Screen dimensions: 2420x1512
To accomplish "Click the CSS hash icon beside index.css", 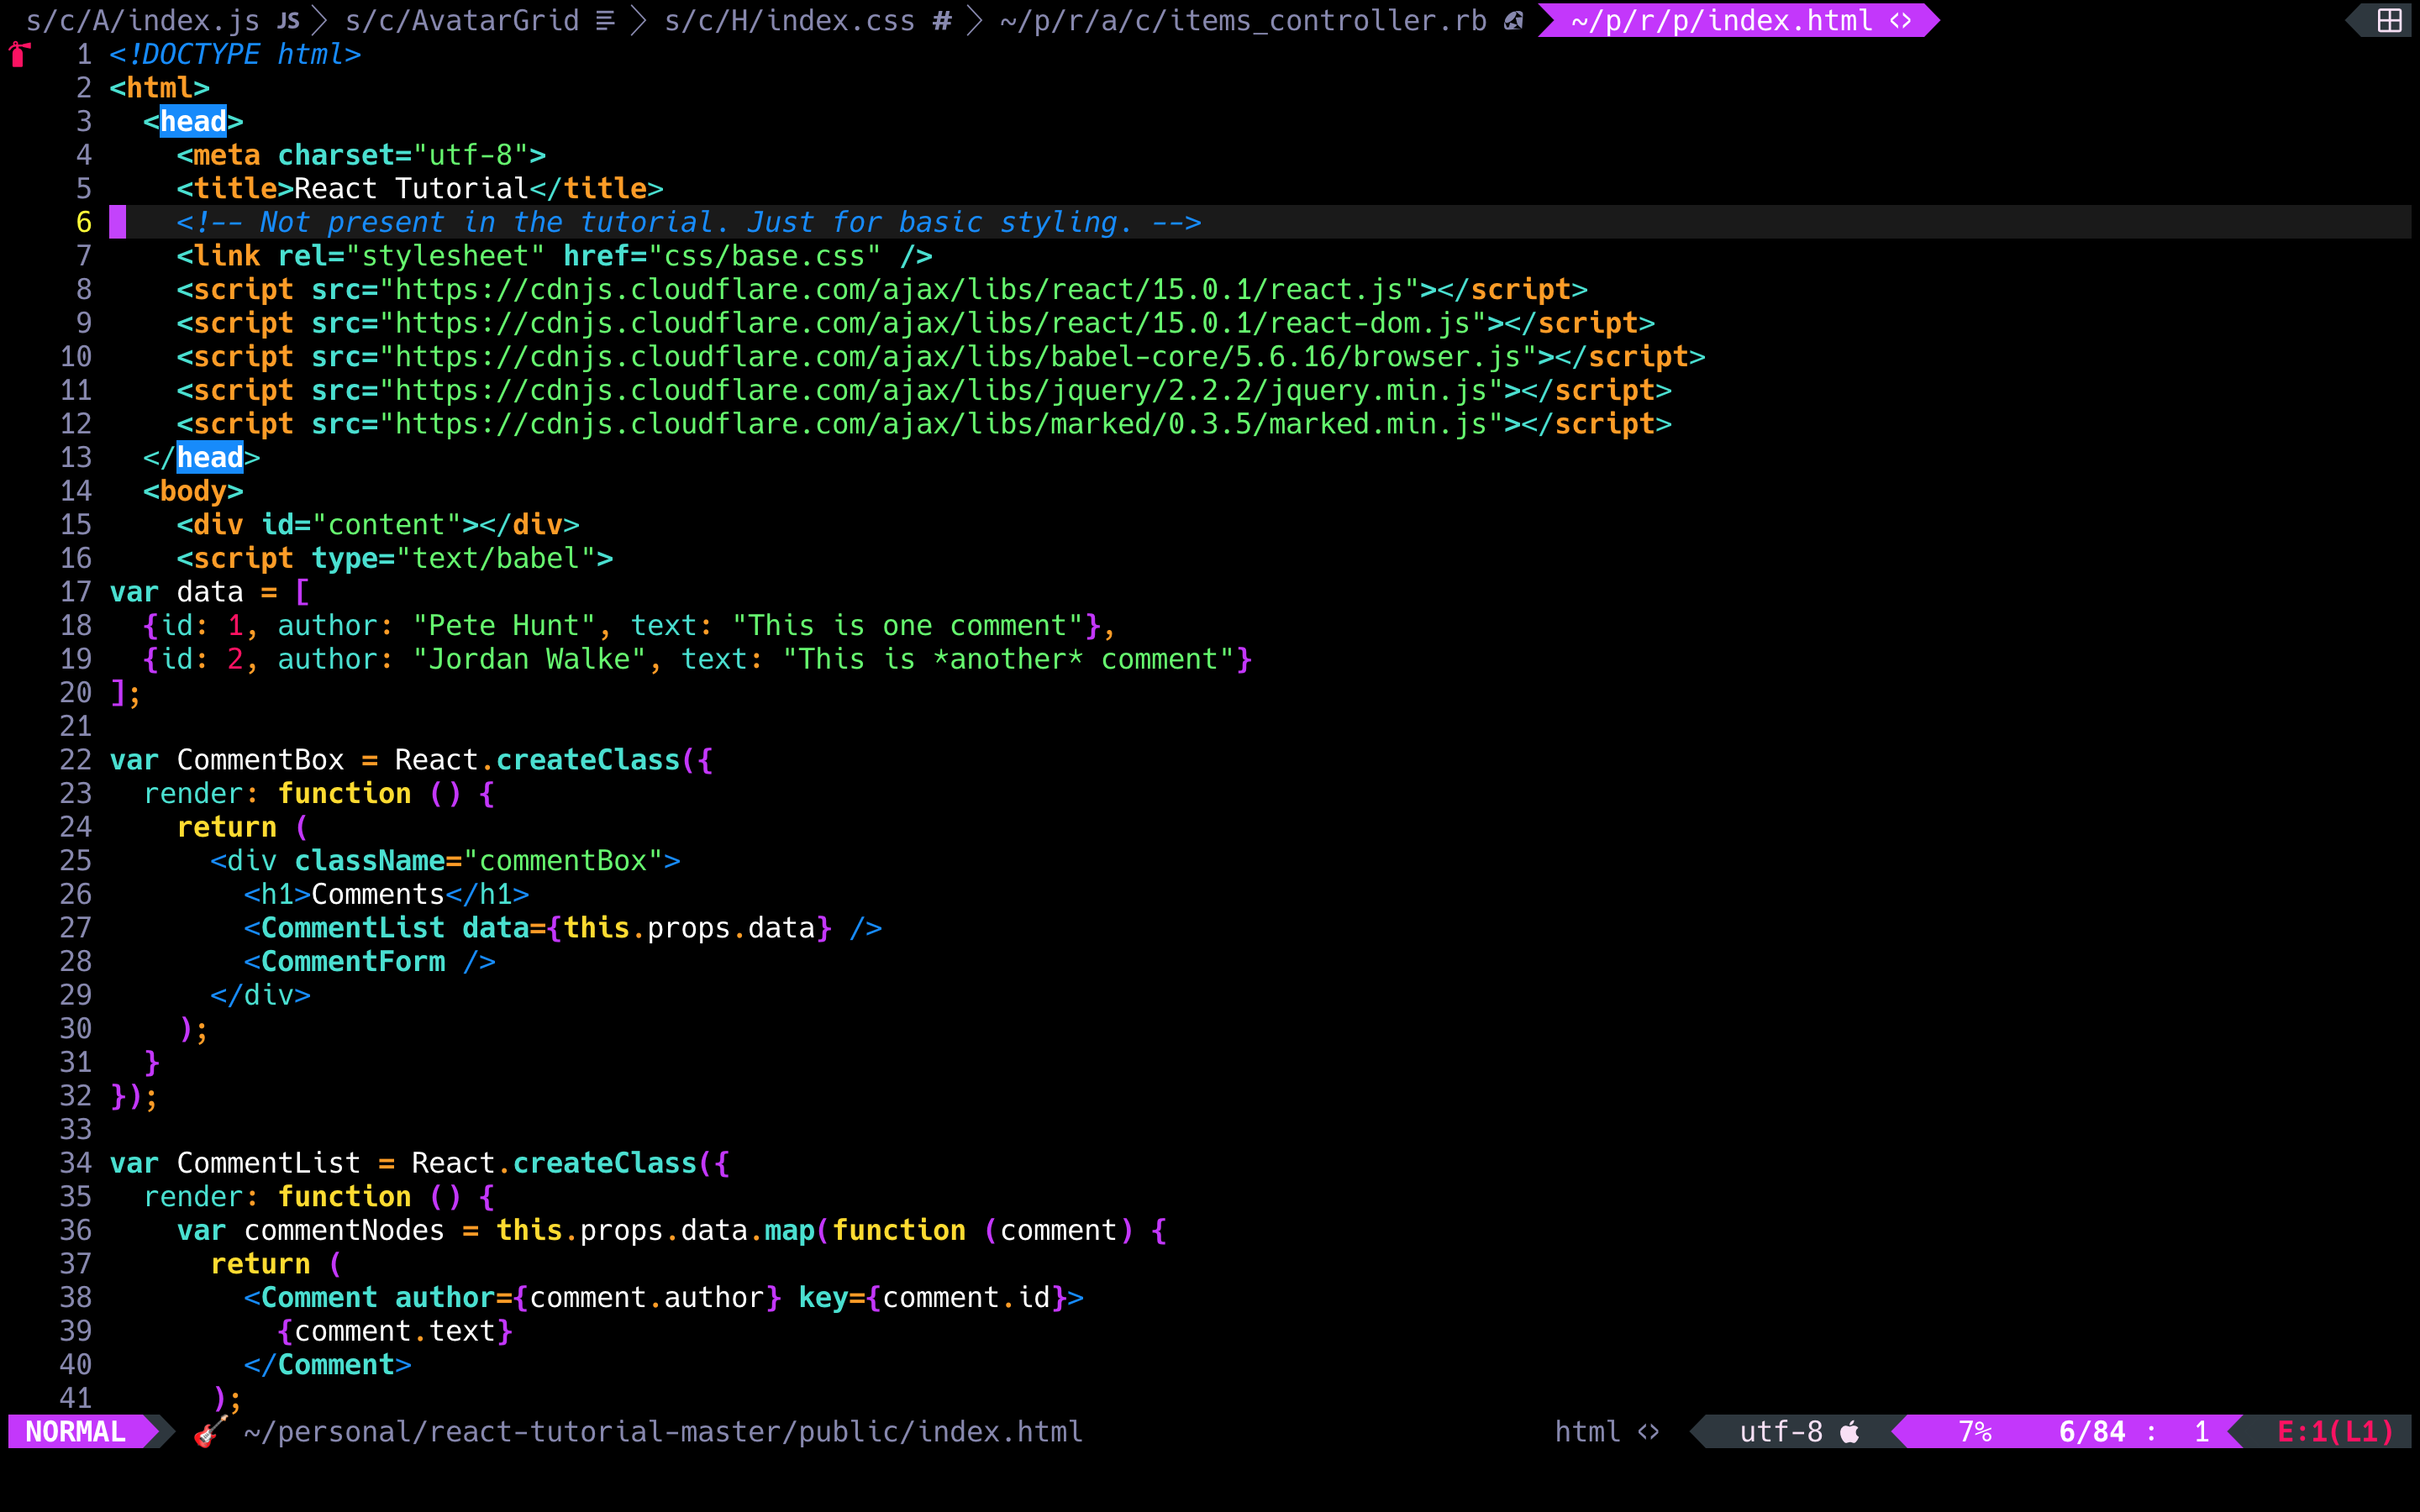I will coord(941,20).
